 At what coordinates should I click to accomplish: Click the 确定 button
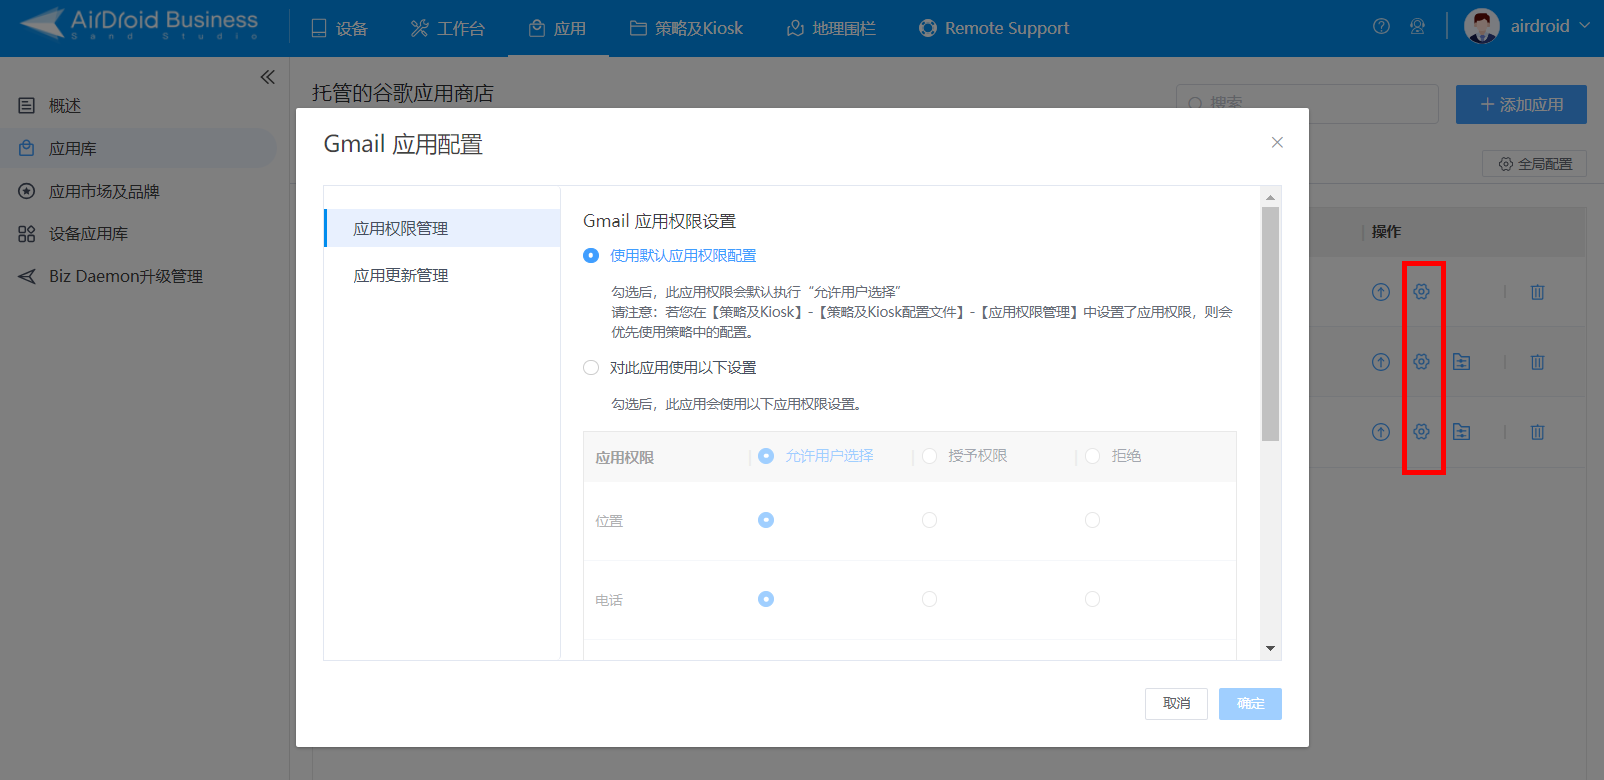pyautogui.click(x=1250, y=703)
